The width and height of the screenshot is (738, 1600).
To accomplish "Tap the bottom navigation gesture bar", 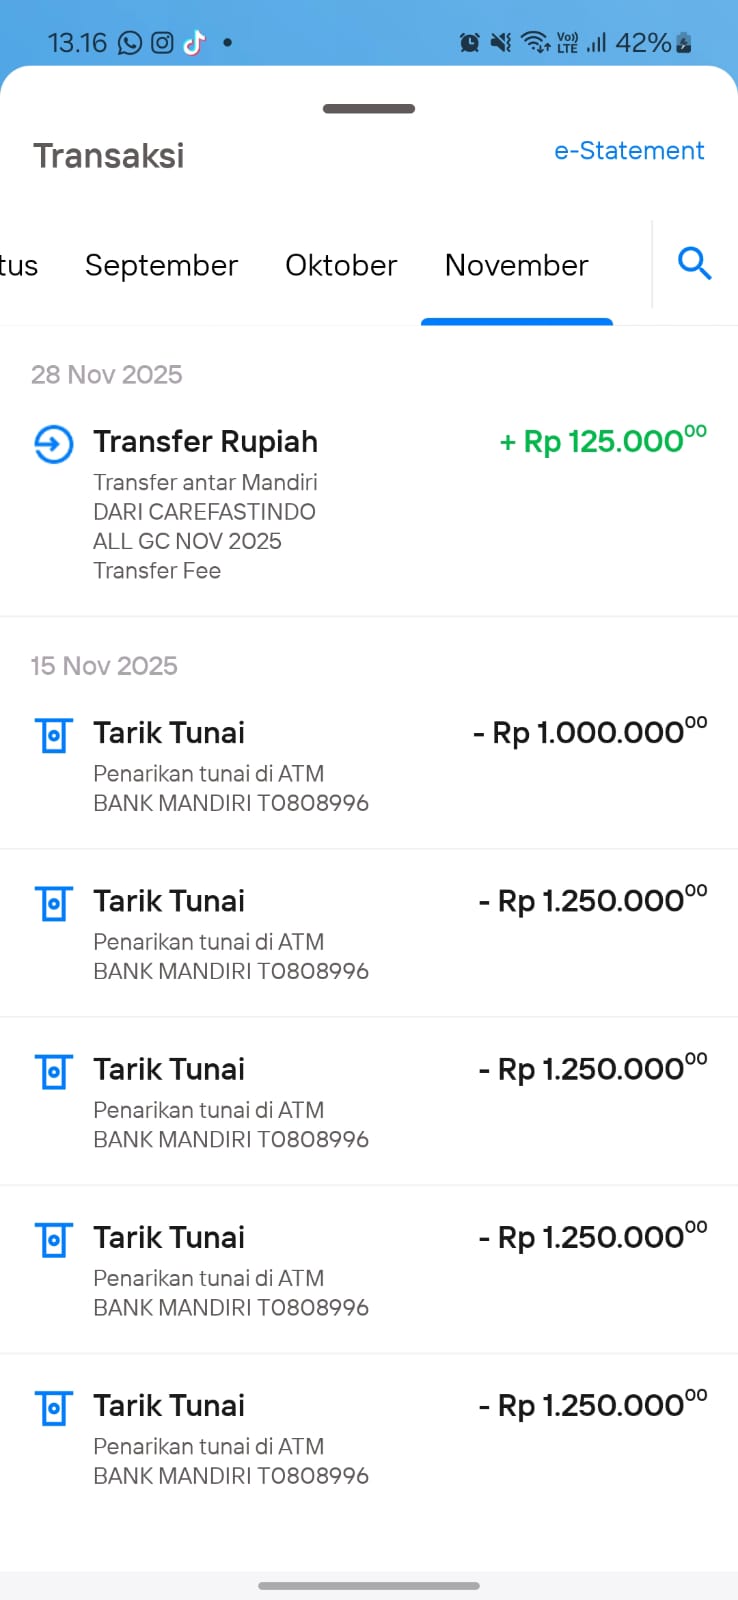I will pyautogui.click(x=369, y=1585).
